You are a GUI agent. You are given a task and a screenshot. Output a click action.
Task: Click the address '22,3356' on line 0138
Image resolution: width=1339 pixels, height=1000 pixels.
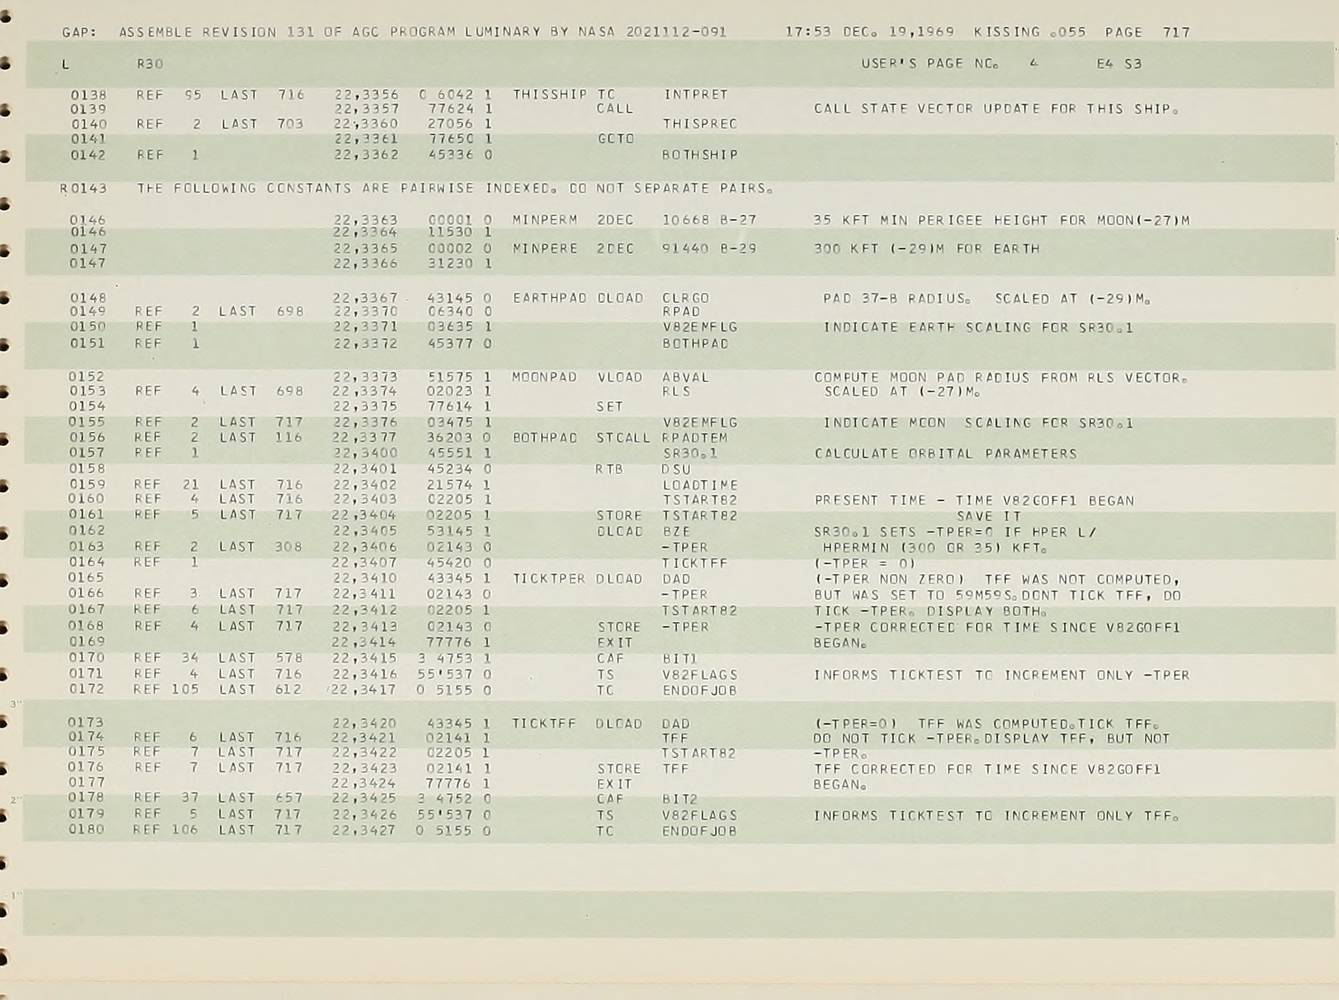click(366, 95)
